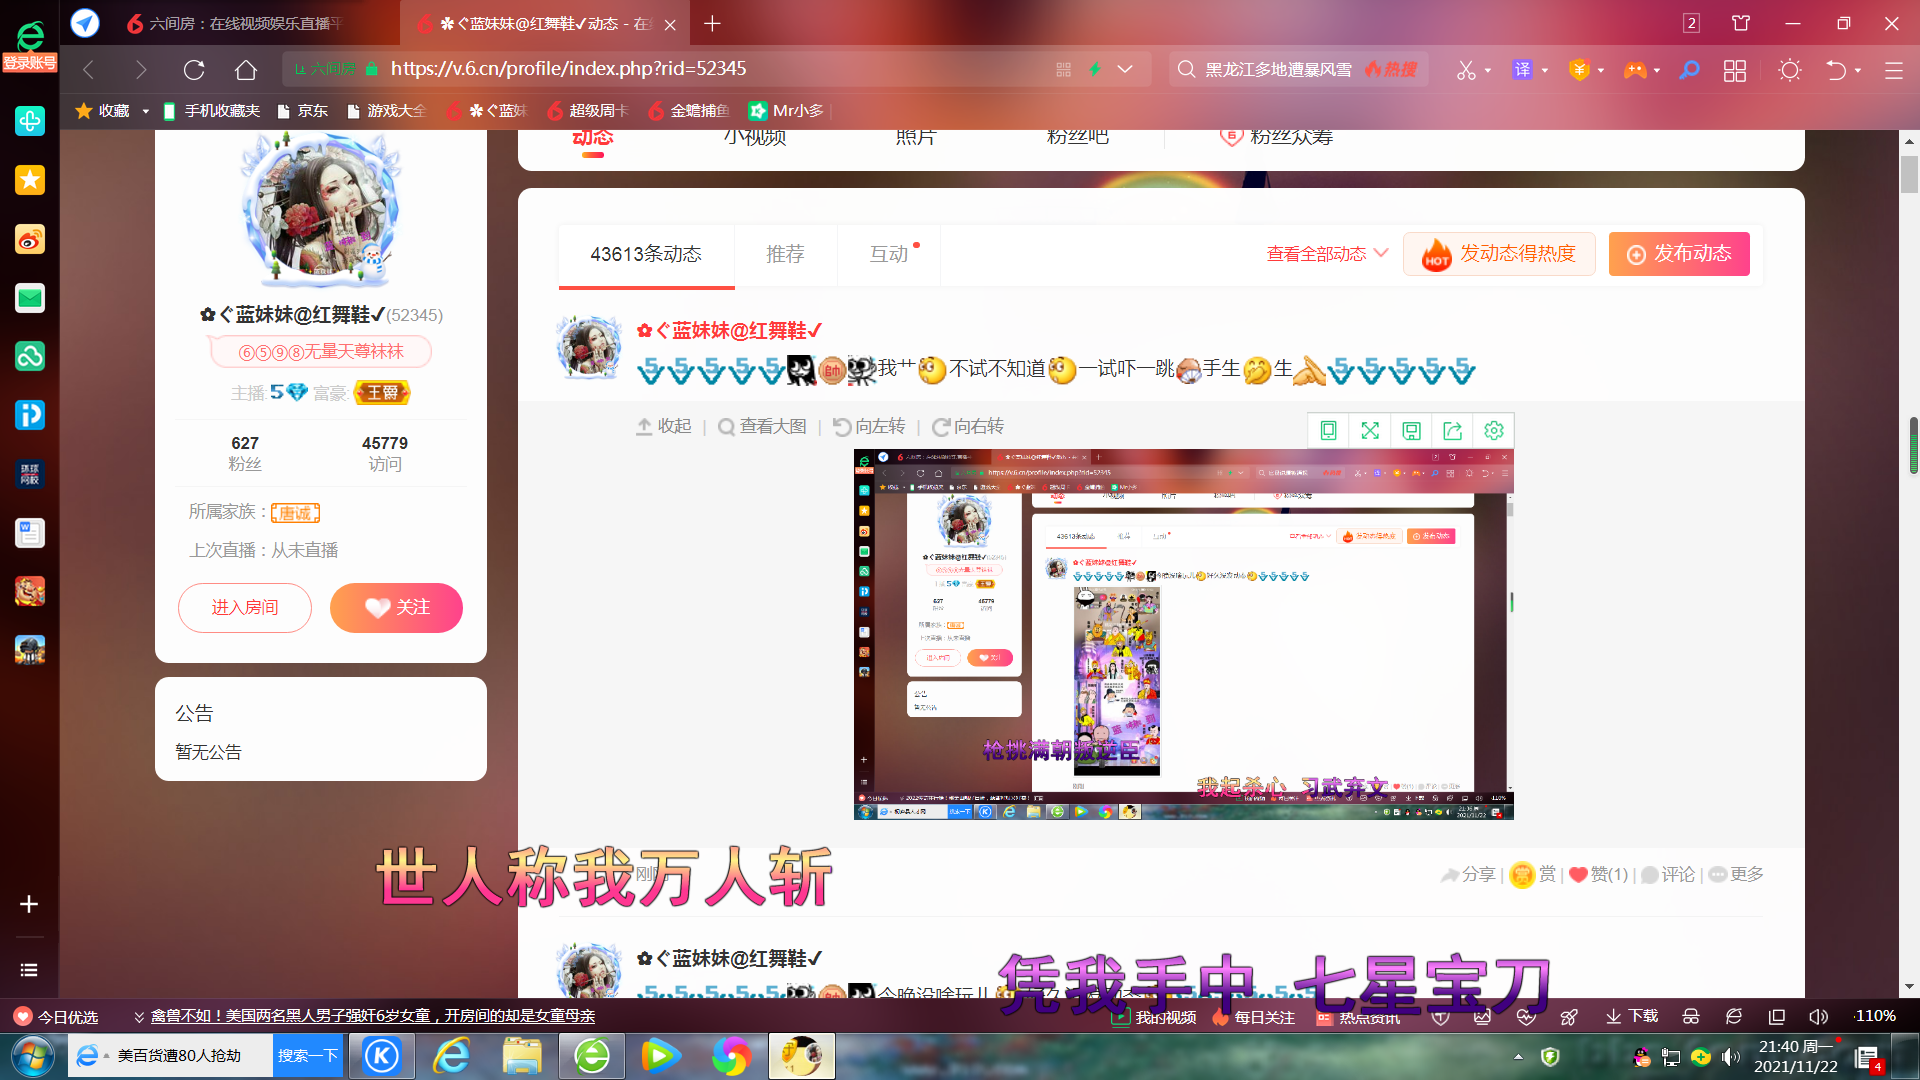The height and width of the screenshot is (1080, 1920).
Task: Expand the address bar dropdown chevron
Action: [x=1125, y=70]
